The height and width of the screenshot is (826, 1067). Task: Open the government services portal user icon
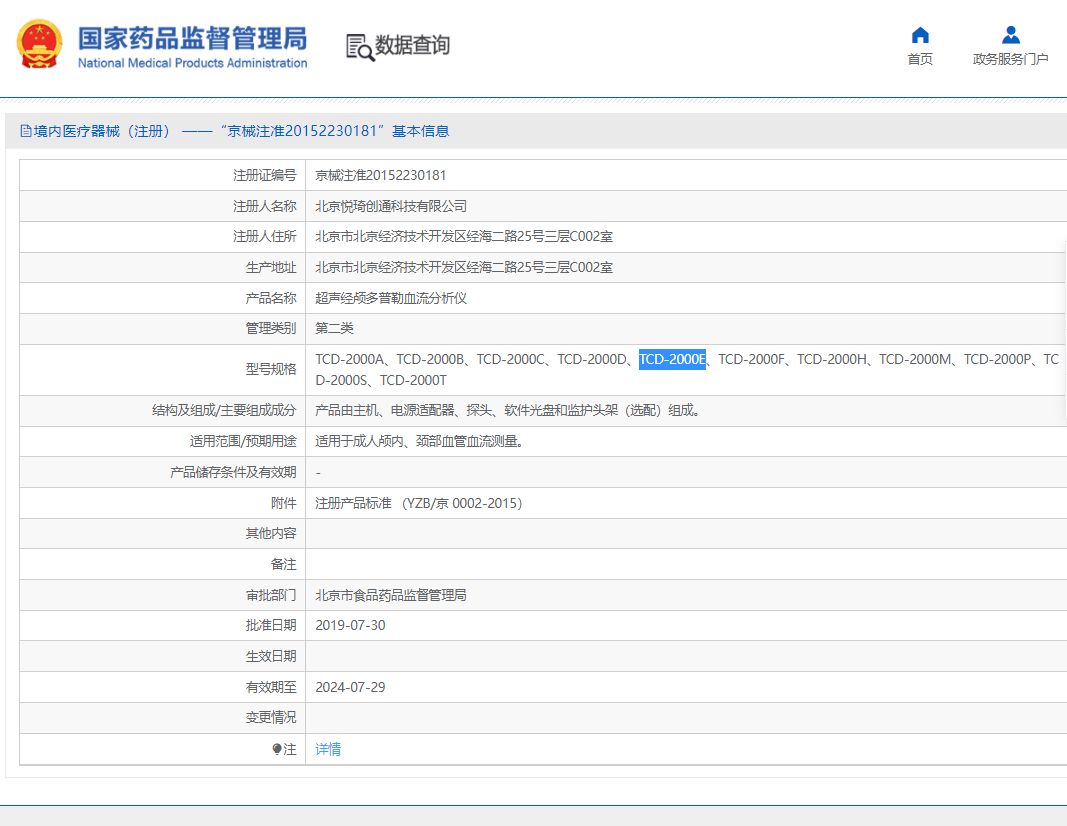1011,35
